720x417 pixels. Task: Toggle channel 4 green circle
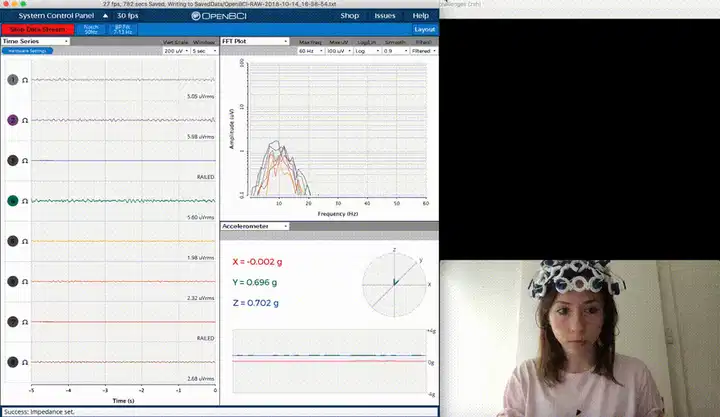tap(13, 201)
